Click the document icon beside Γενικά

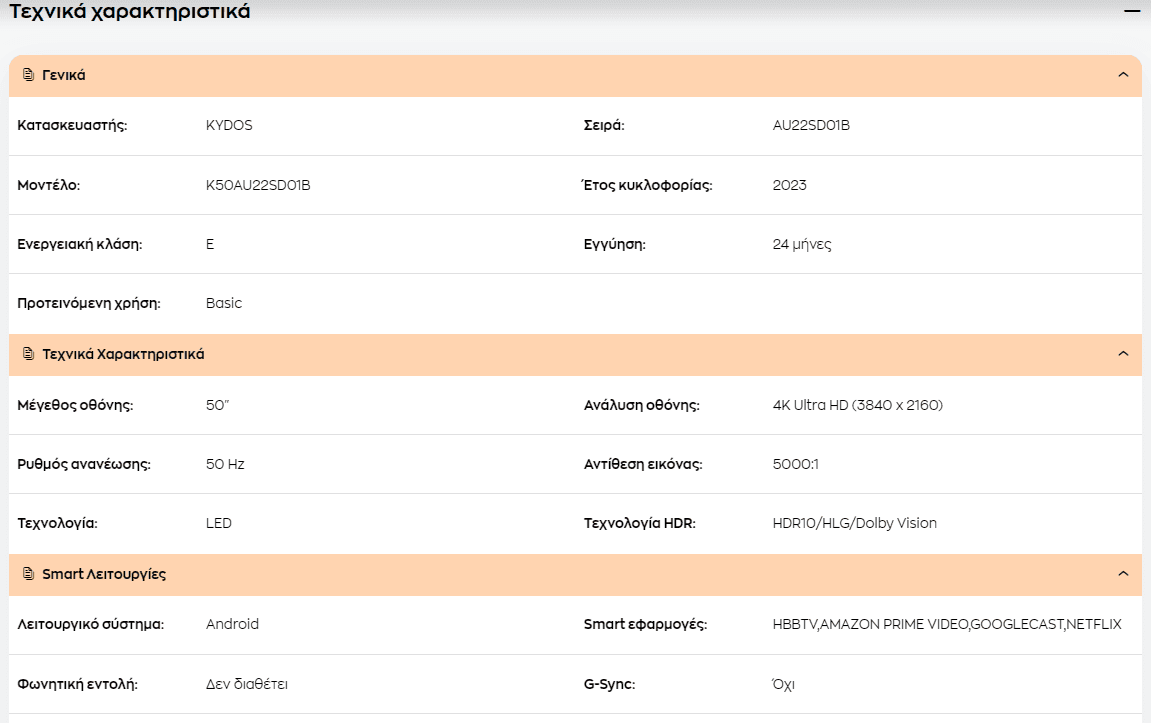(x=29, y=75)
